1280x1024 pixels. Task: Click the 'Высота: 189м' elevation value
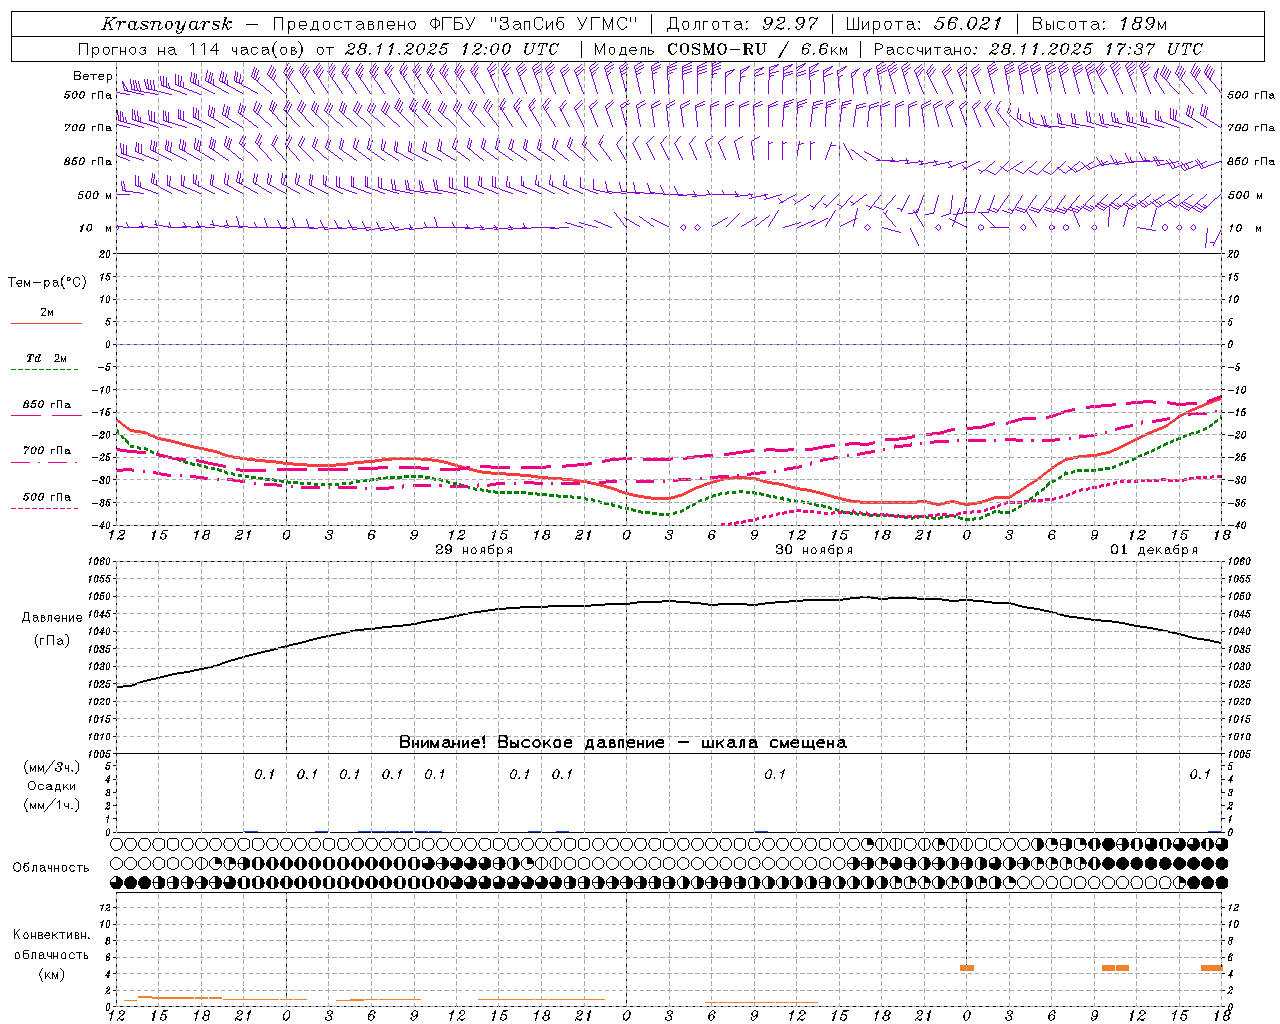click(1099, 24)
